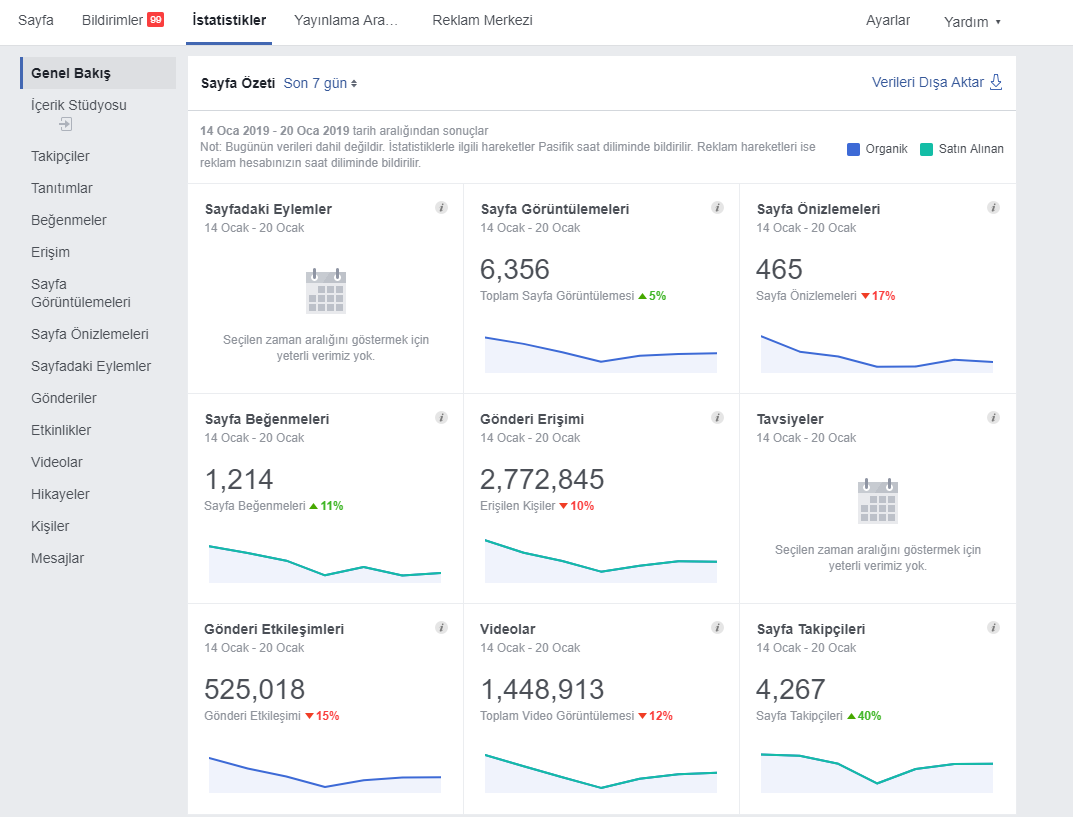
Task: Click info icon on Sayfa Görüntülemeleri card
Action: pyautogui.click(x=717, y=207)
